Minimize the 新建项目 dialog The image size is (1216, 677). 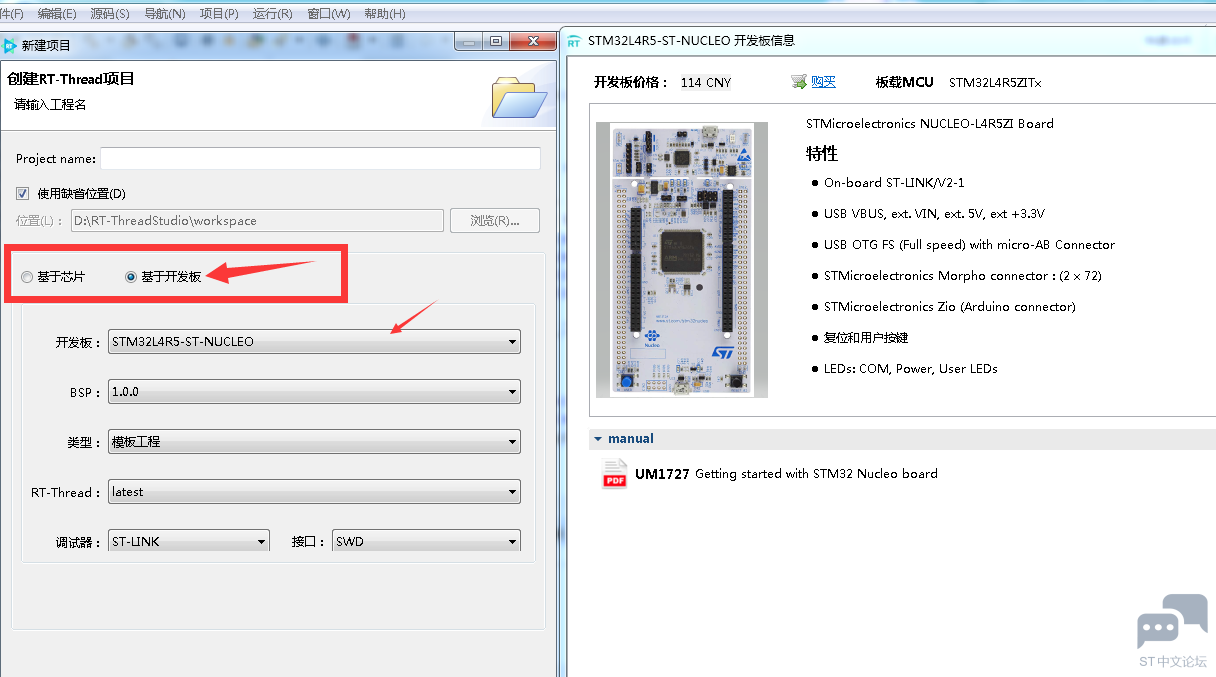click(x=469, y=41)
